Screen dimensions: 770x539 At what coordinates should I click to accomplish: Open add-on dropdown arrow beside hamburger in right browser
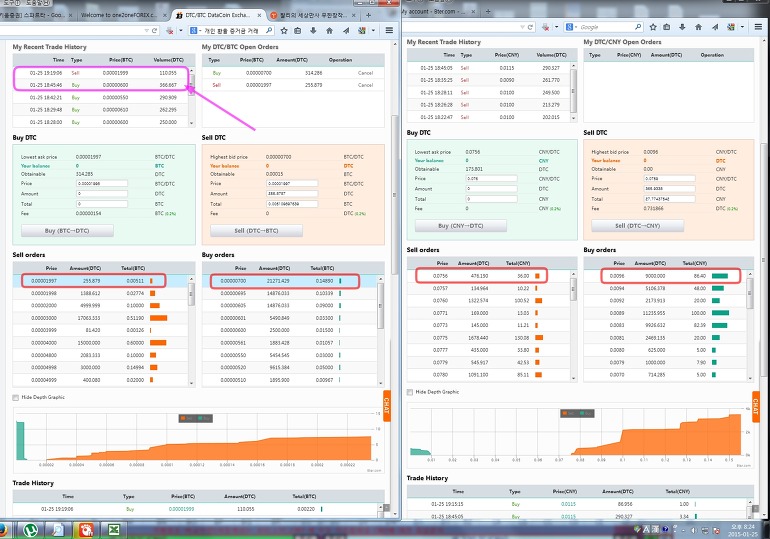(742, 27)
